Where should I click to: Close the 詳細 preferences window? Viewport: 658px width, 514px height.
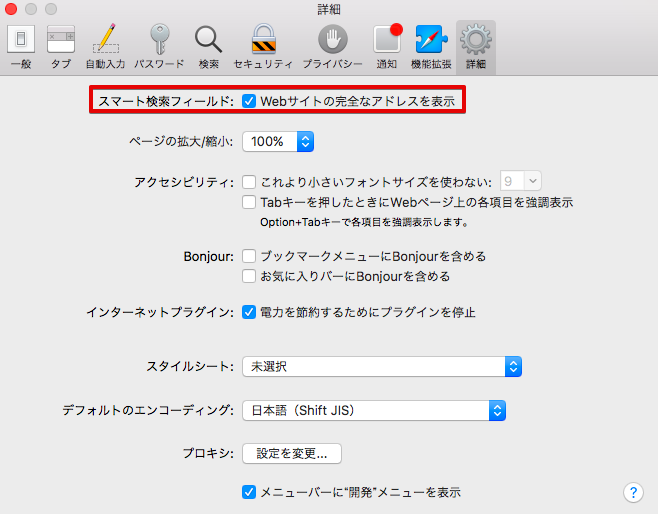[11, 9]
